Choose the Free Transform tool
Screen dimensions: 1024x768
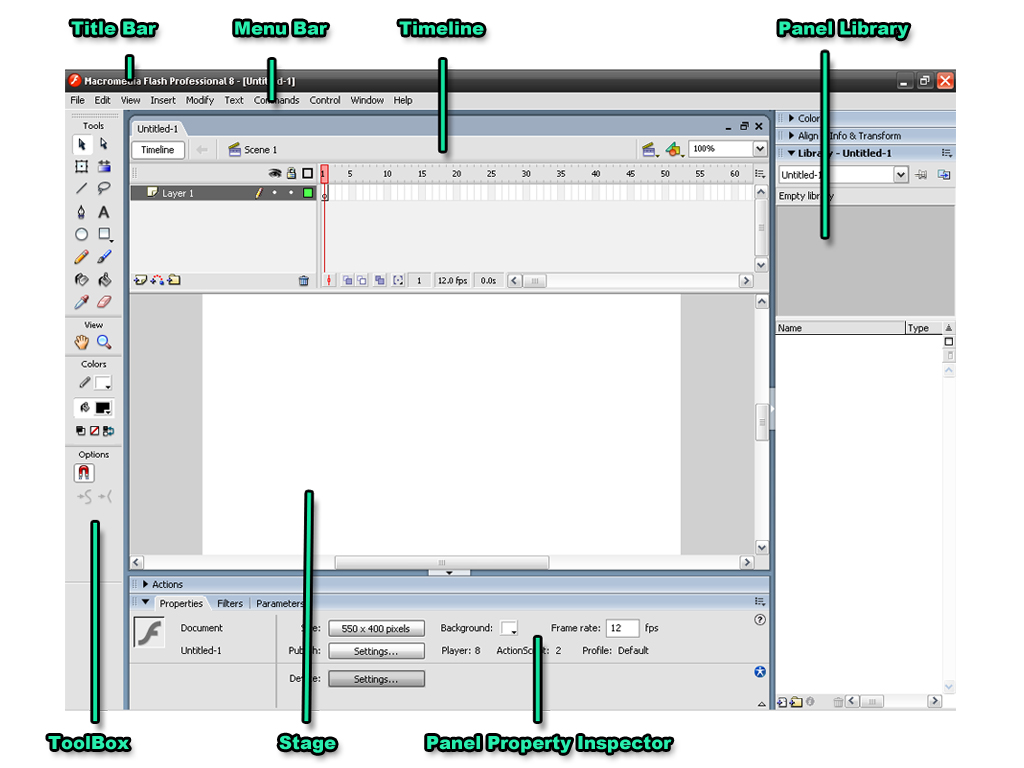(82, 167)
